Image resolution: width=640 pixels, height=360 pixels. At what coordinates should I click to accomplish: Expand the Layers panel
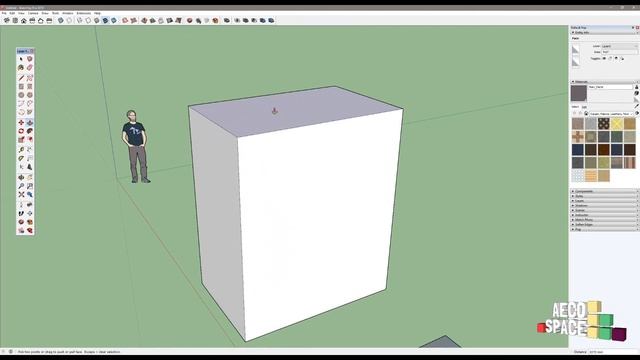coord(604,201)
